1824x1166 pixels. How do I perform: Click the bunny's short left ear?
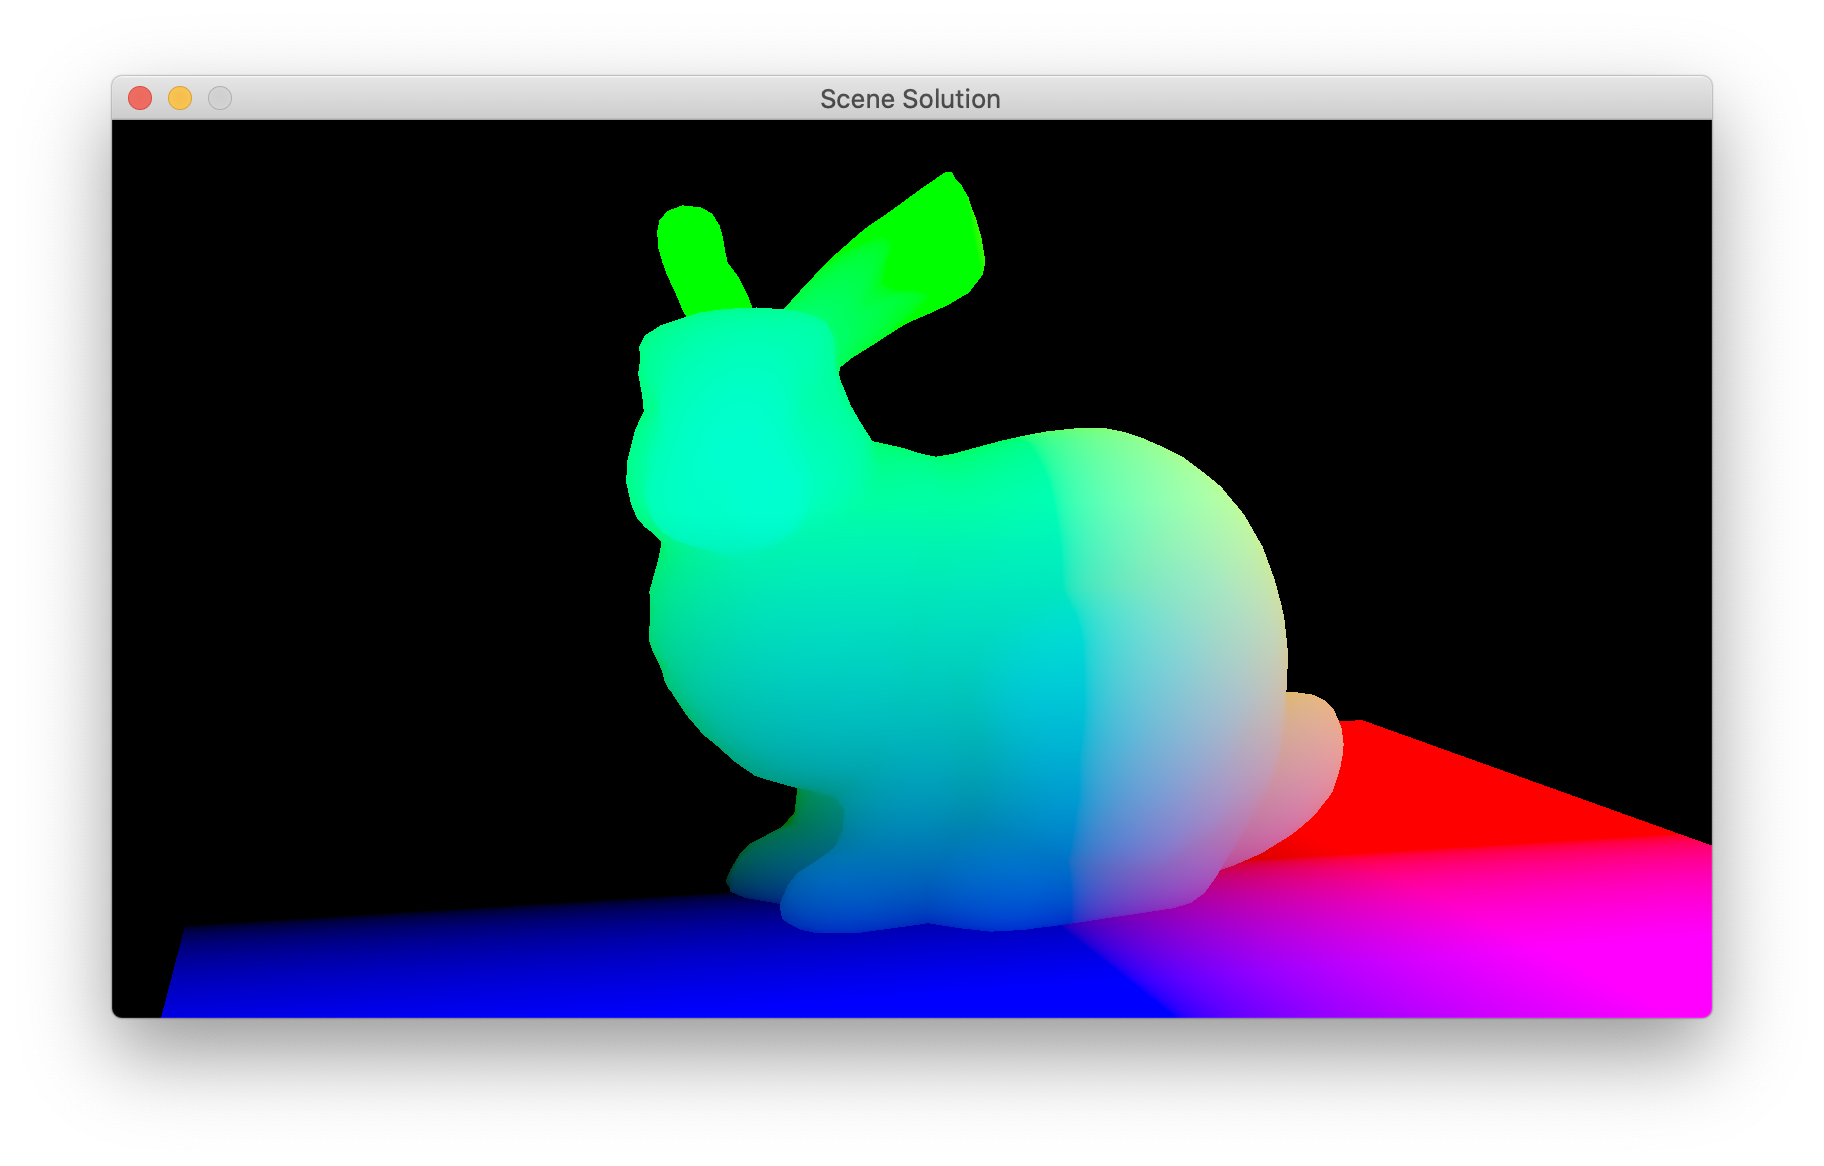coord(693,250)
